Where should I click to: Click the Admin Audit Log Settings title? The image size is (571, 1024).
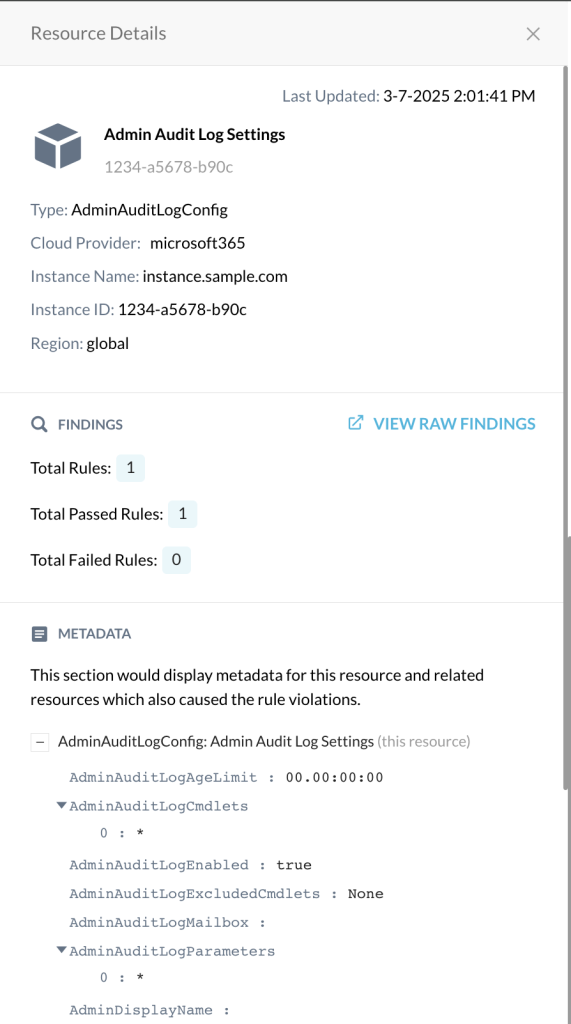195,135
